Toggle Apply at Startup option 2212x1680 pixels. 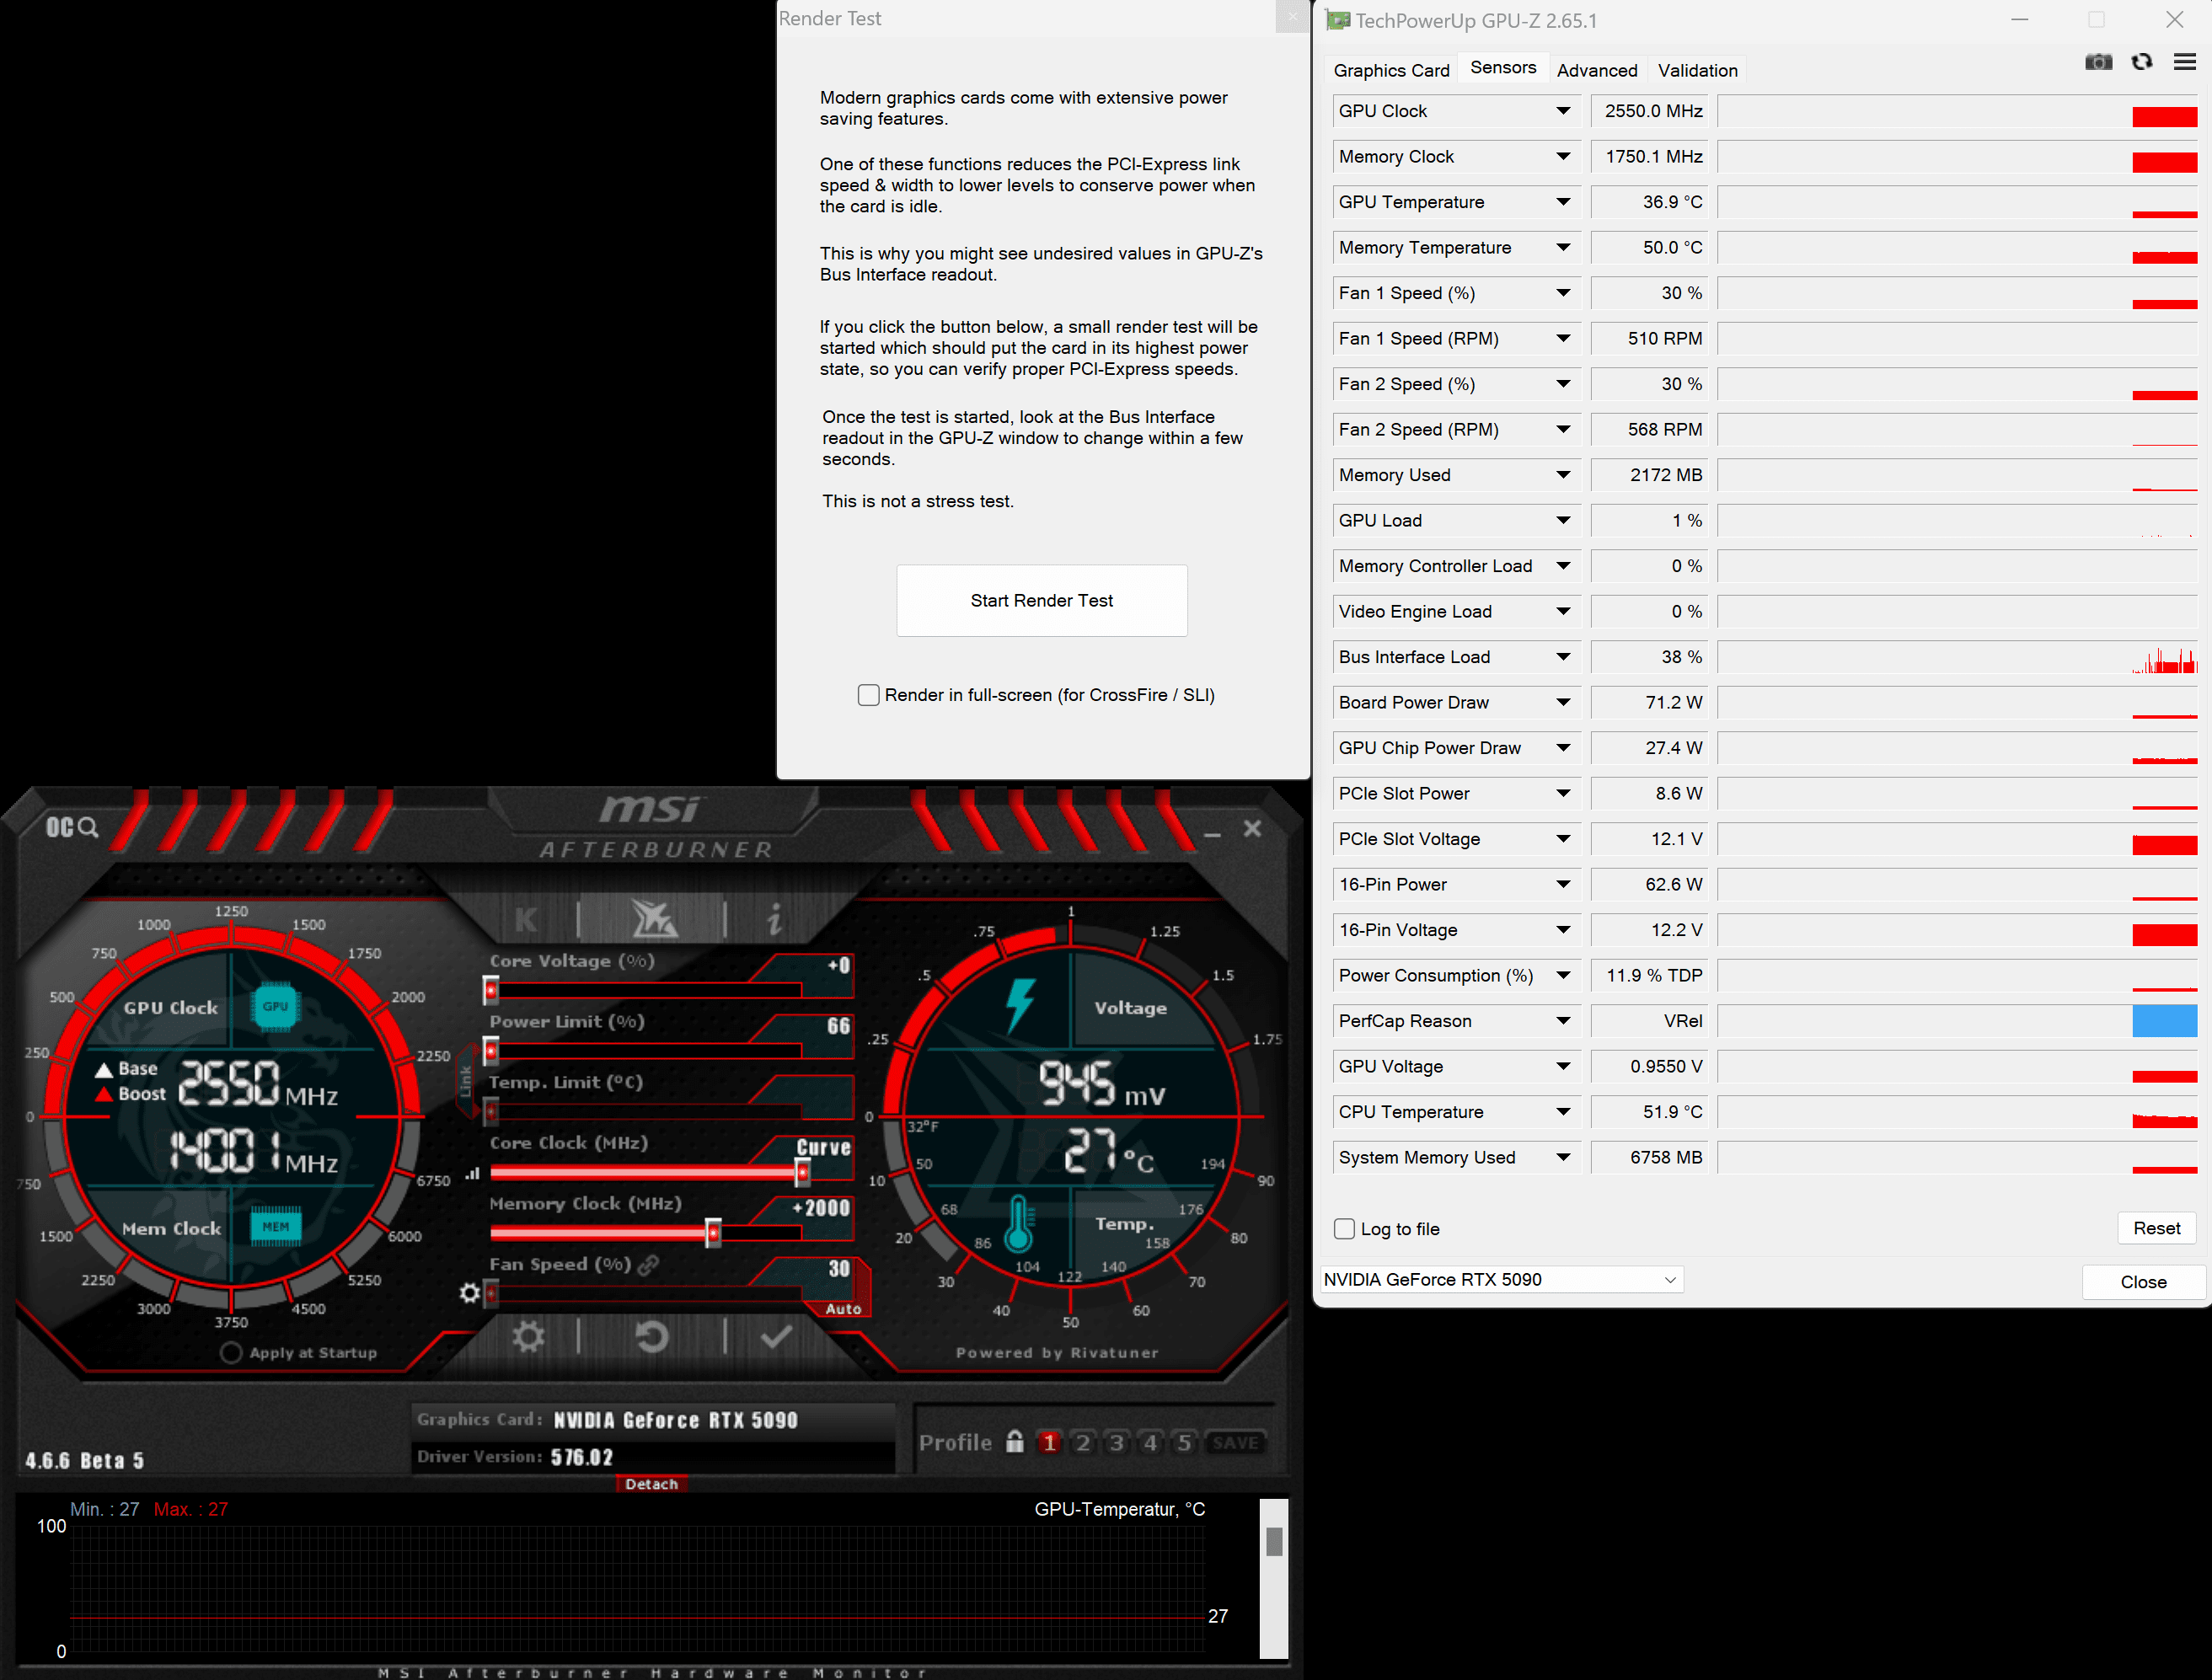pyautogui.click(x=231, y=1352)
